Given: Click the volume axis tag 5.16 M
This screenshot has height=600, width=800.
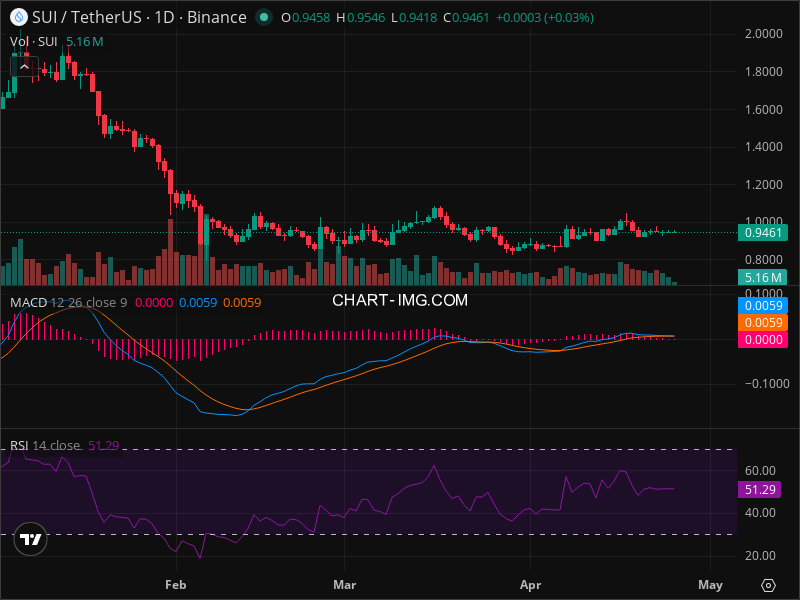Looking at the screenshot, I should tap(763, 278).
